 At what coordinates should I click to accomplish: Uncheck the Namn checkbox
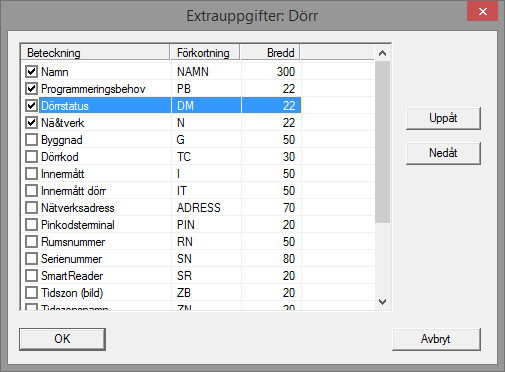31,72
